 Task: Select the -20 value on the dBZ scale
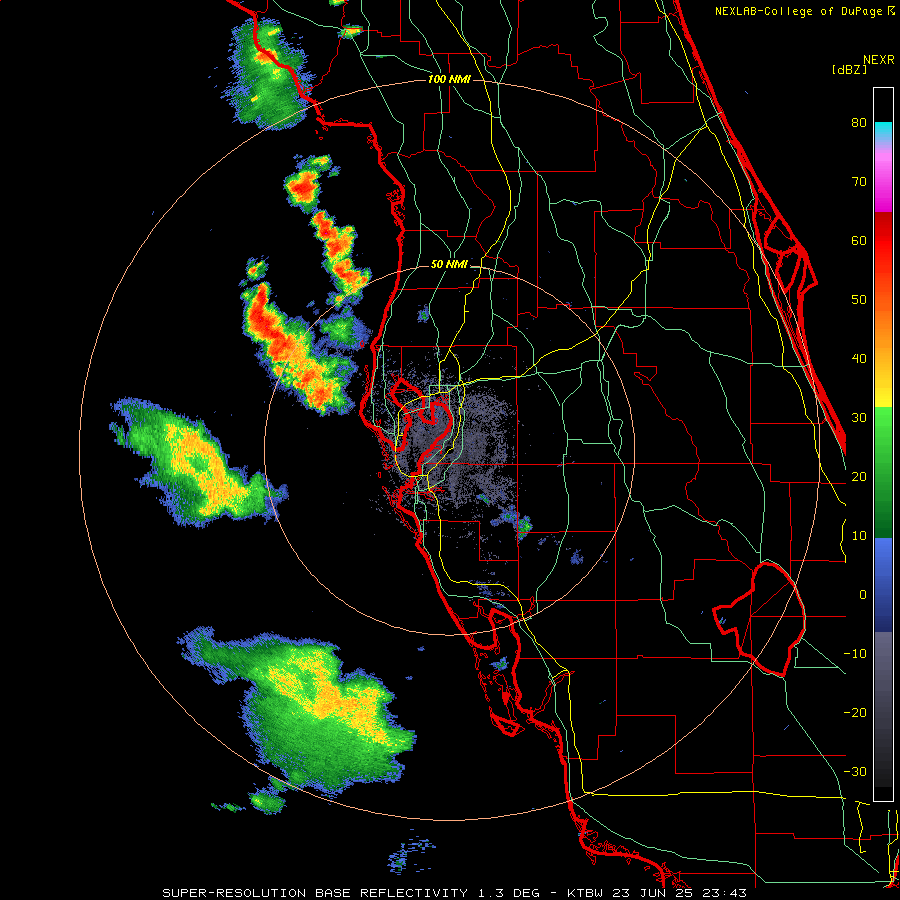click(855, 712)
